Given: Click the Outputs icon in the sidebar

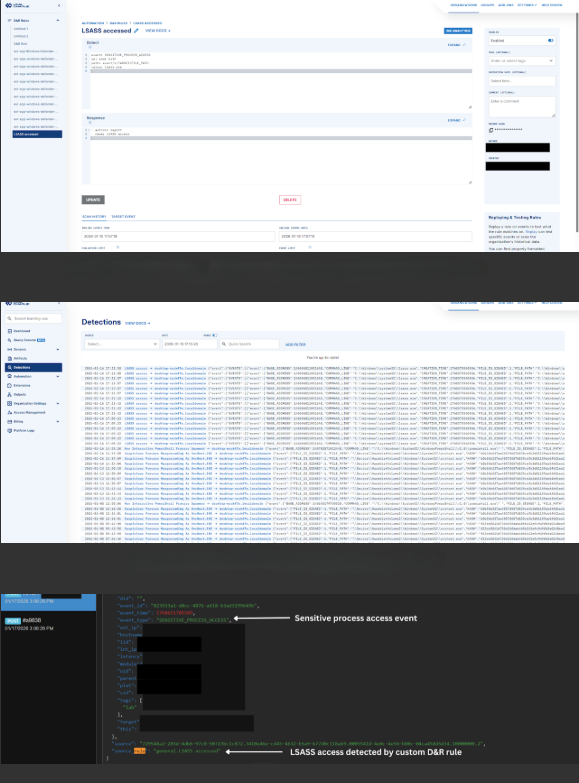Looking at the screenshot, I should tap(9, 394).
